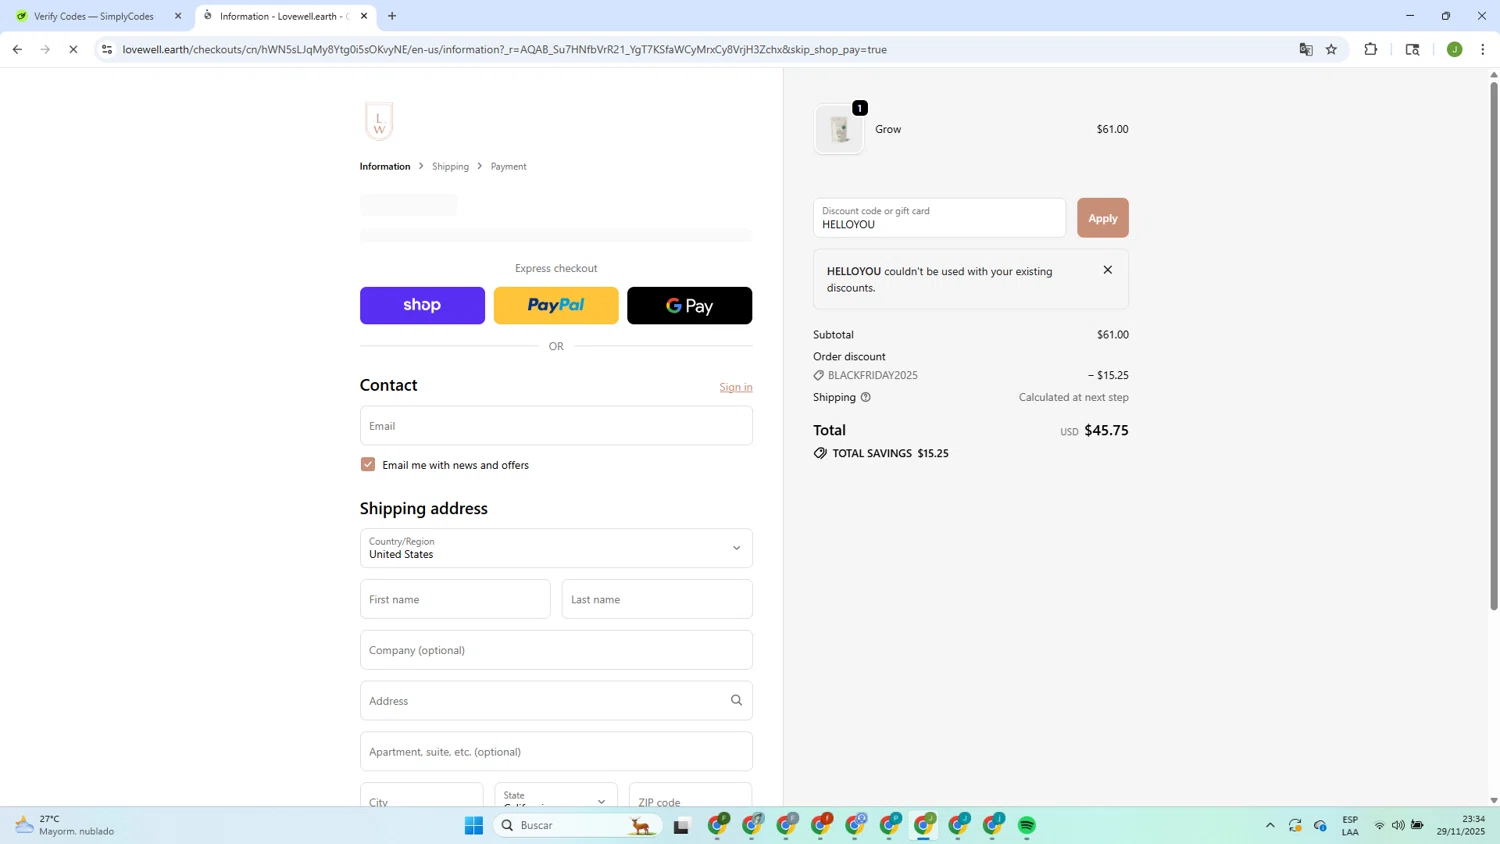Screen dimensions: 1500x844
Task: Go to the Shipping breadcrumb step
Action: click(x=450, y=166)
